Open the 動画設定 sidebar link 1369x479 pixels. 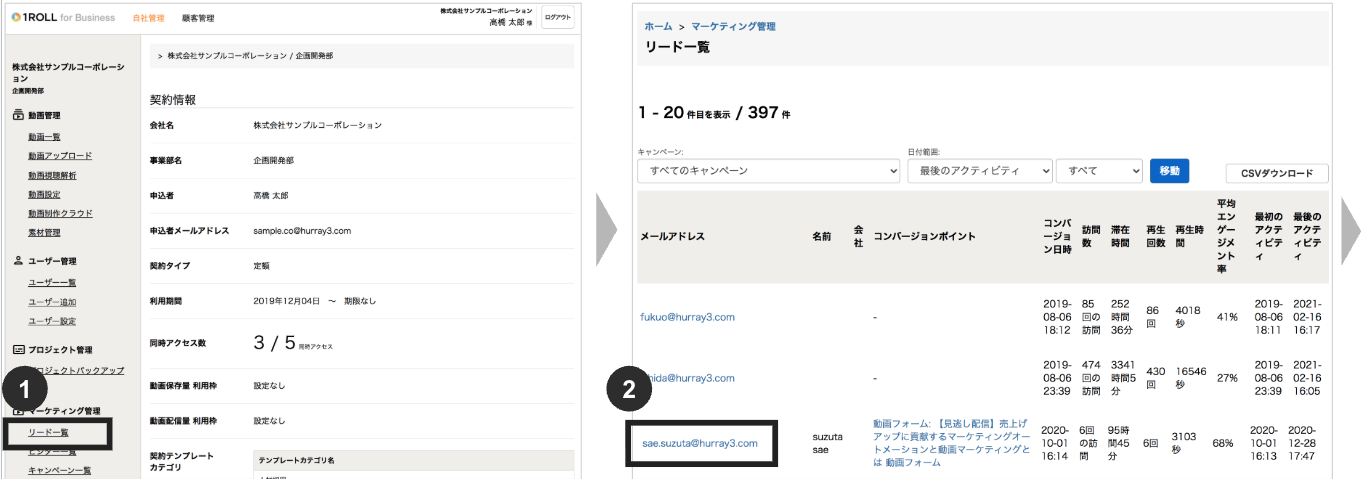(44, 194)
